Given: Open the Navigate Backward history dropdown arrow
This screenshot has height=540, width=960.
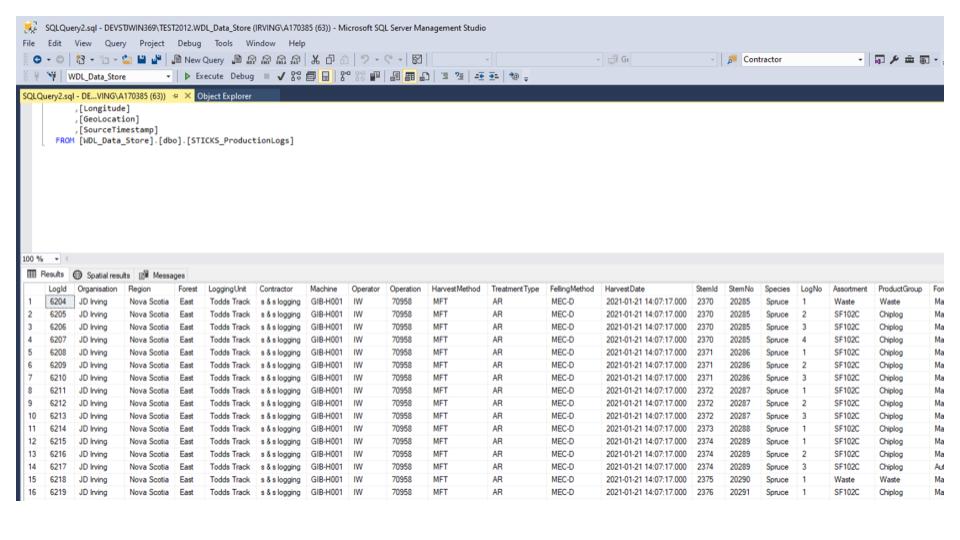Looking at the screenshot, I should pos(48,59).
